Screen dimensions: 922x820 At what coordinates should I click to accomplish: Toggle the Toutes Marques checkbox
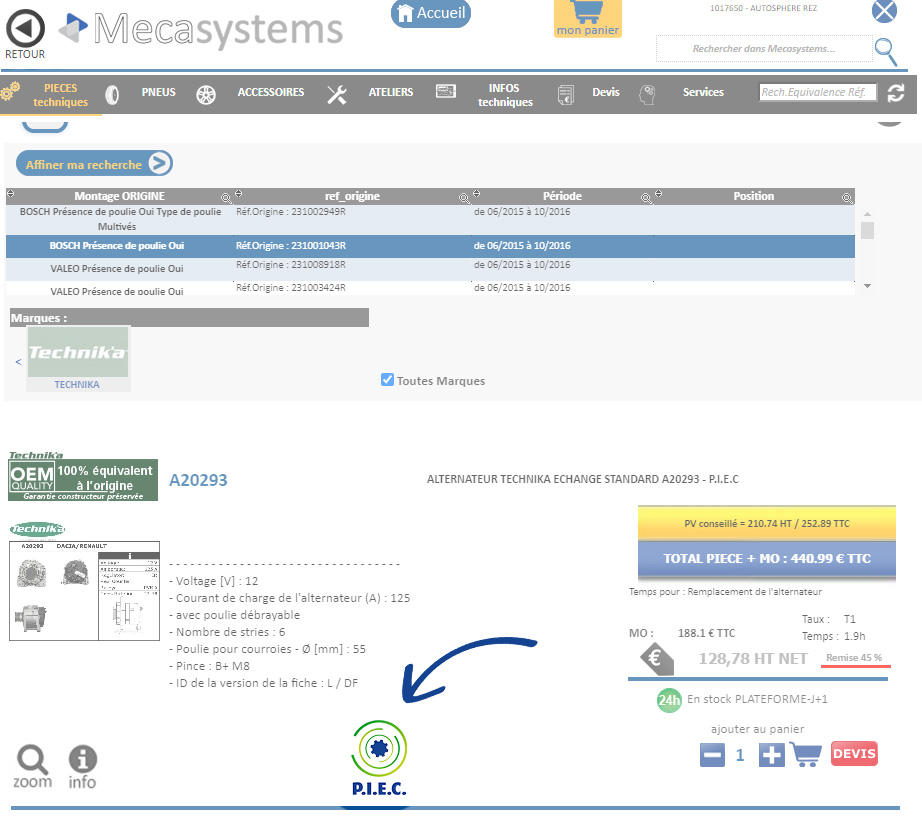tap(387, 380)
